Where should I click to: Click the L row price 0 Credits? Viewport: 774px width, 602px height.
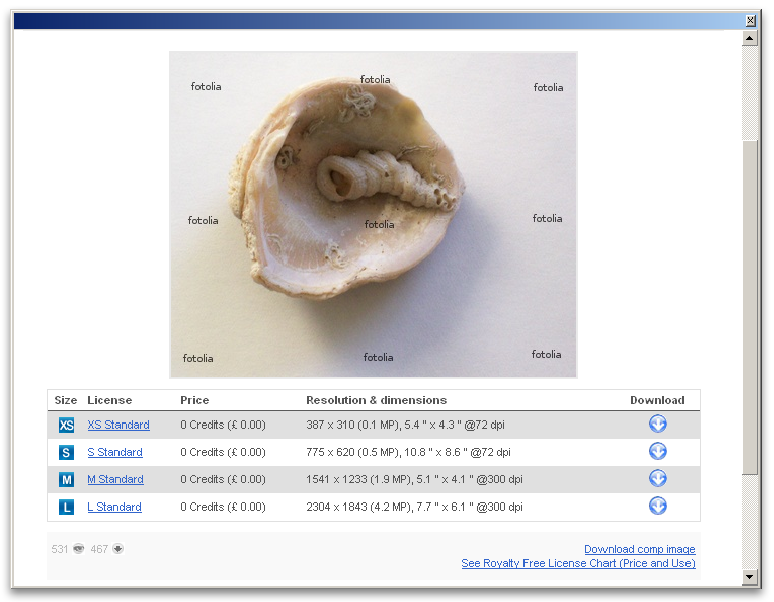click(x=223, y=507)
